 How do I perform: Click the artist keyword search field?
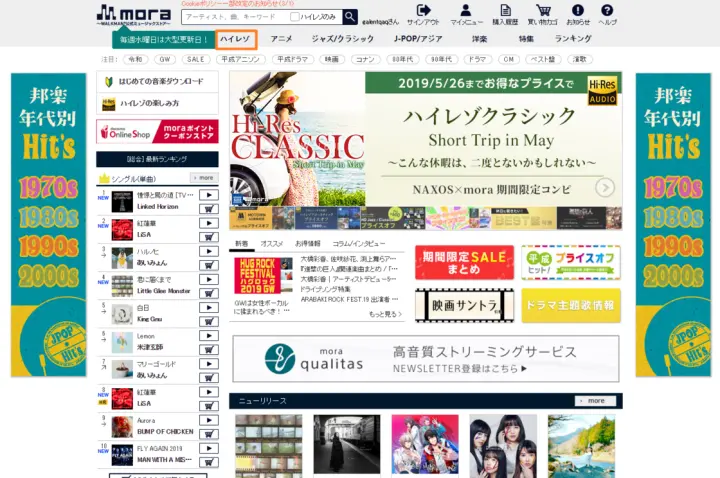235,17
